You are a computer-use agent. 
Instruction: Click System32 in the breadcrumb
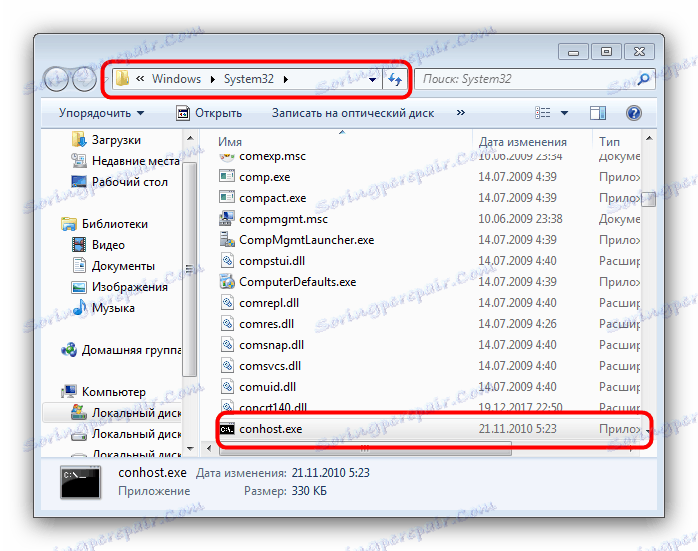click(248, 79)
